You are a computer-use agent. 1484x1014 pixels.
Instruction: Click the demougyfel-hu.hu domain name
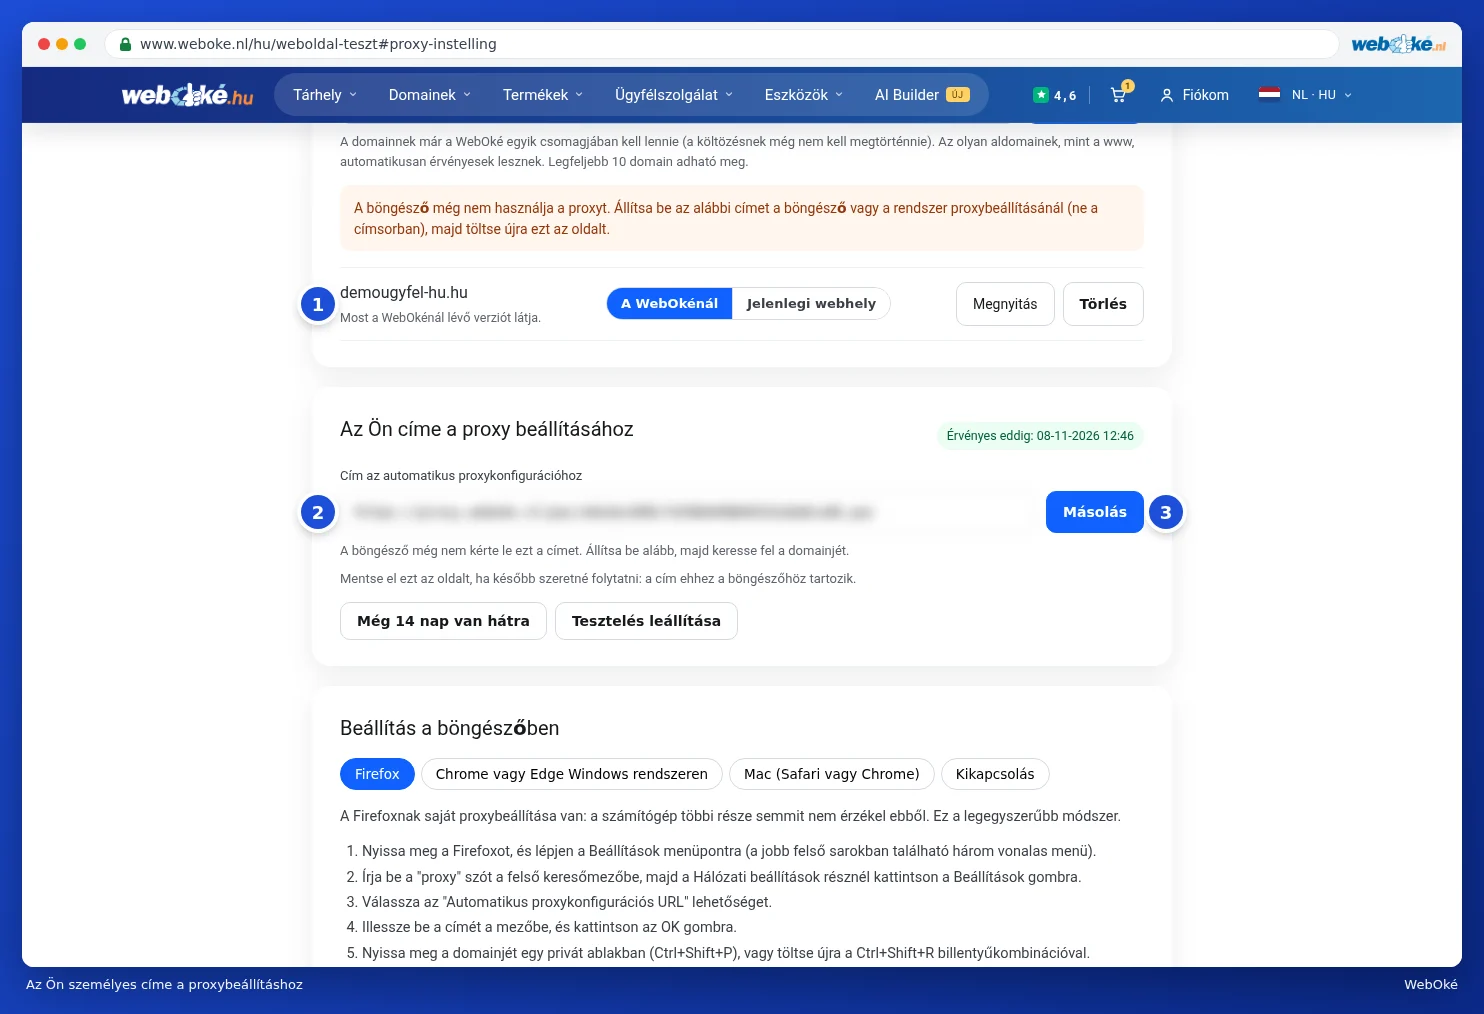click(x=404, y=293)
